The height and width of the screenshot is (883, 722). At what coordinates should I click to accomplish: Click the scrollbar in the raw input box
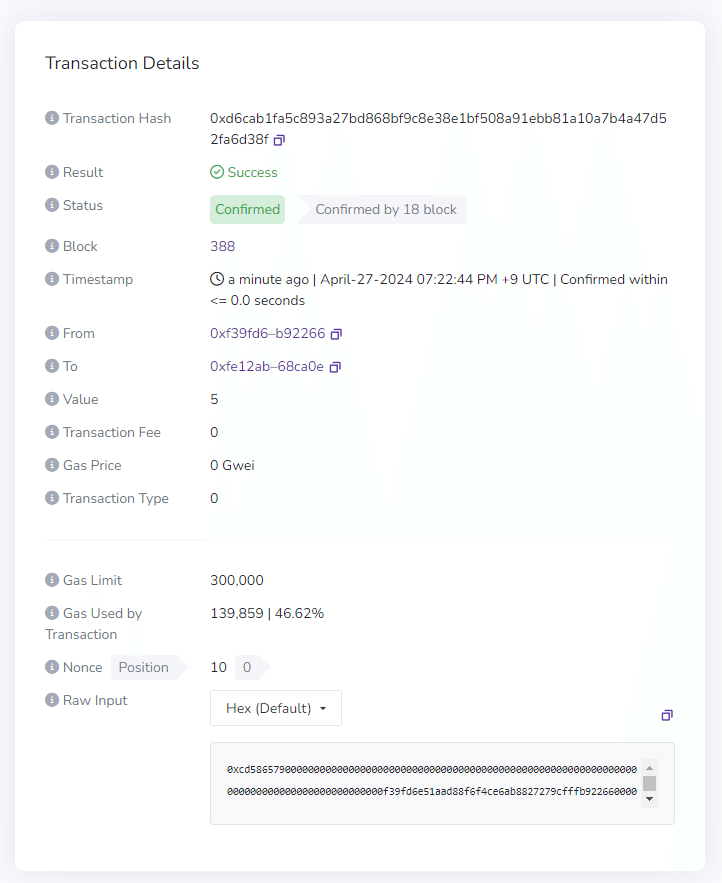(650, 783)
